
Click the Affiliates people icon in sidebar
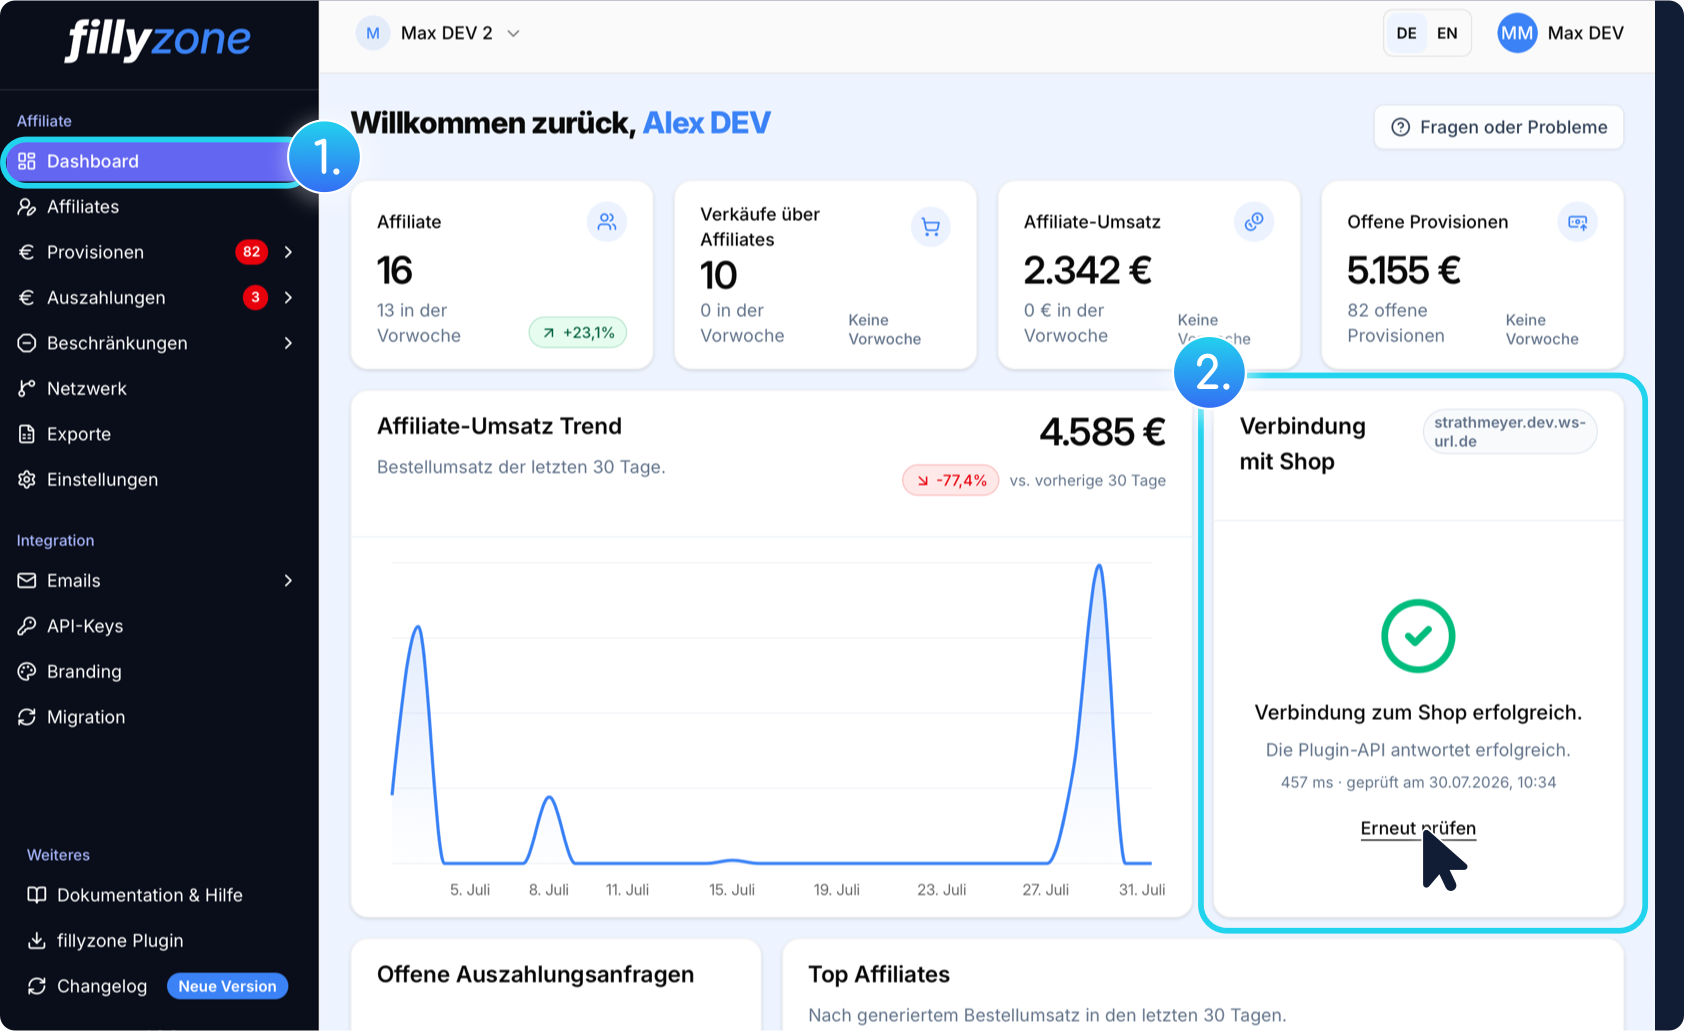click(27, 207)
